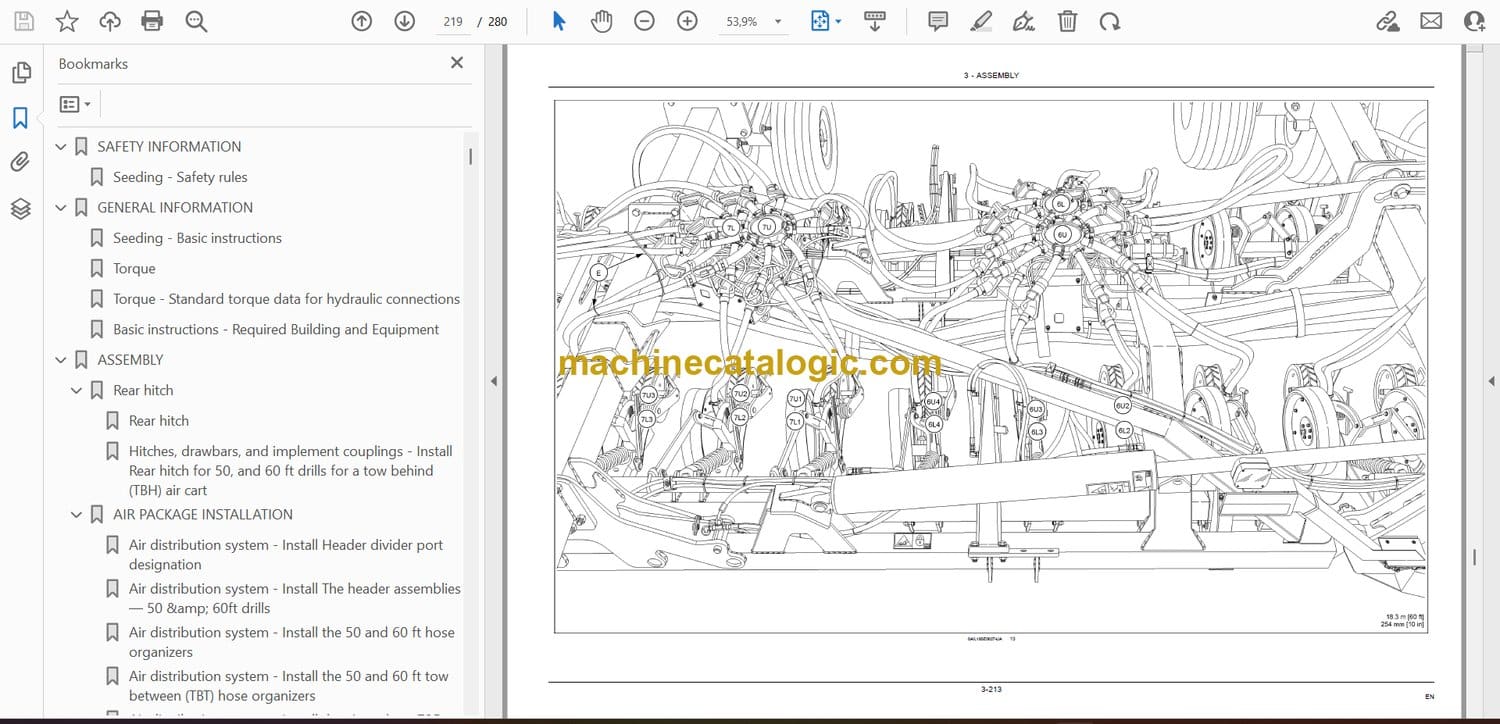
Task: Open the find text search tool
Action: pos(196,21)
